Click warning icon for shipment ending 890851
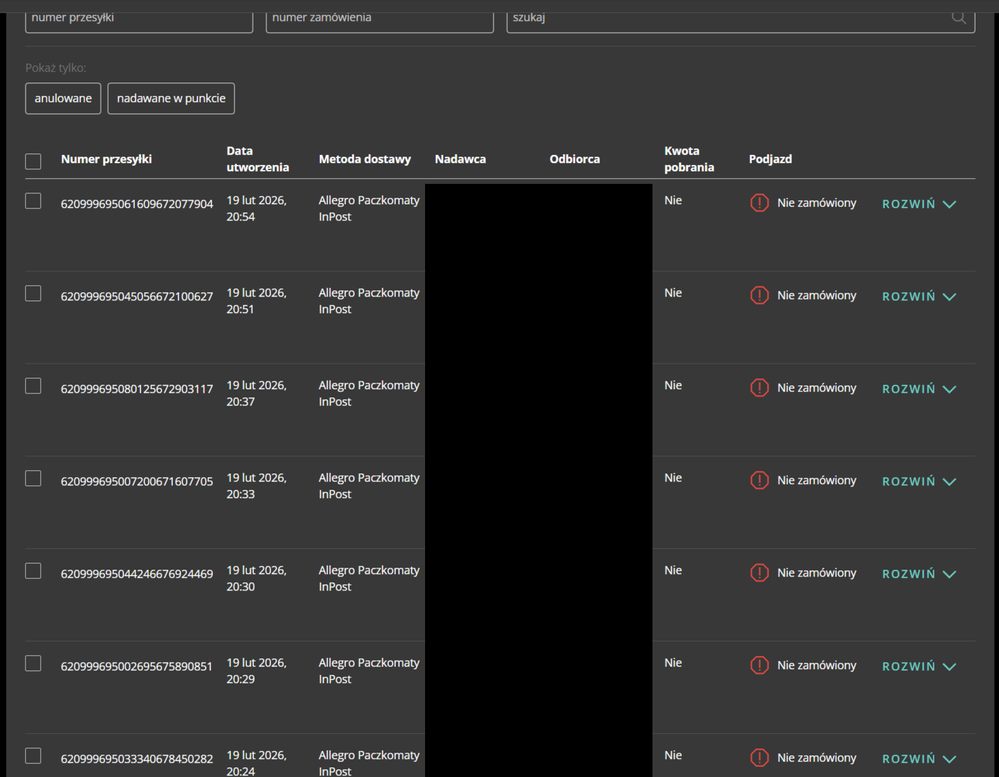The height and width of the screenshot is (777, 999). point(759,666)
